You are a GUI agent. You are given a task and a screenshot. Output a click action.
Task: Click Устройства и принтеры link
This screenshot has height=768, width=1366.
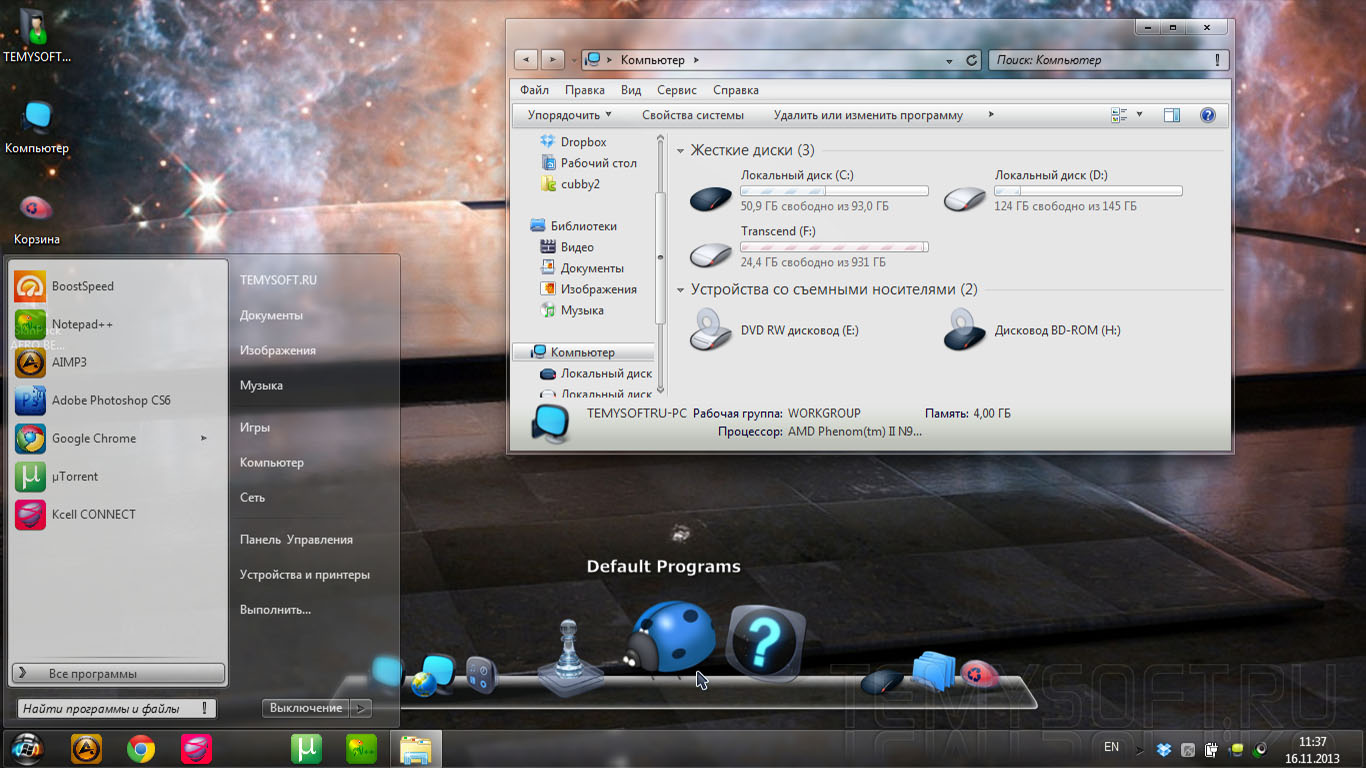(305, 575)
